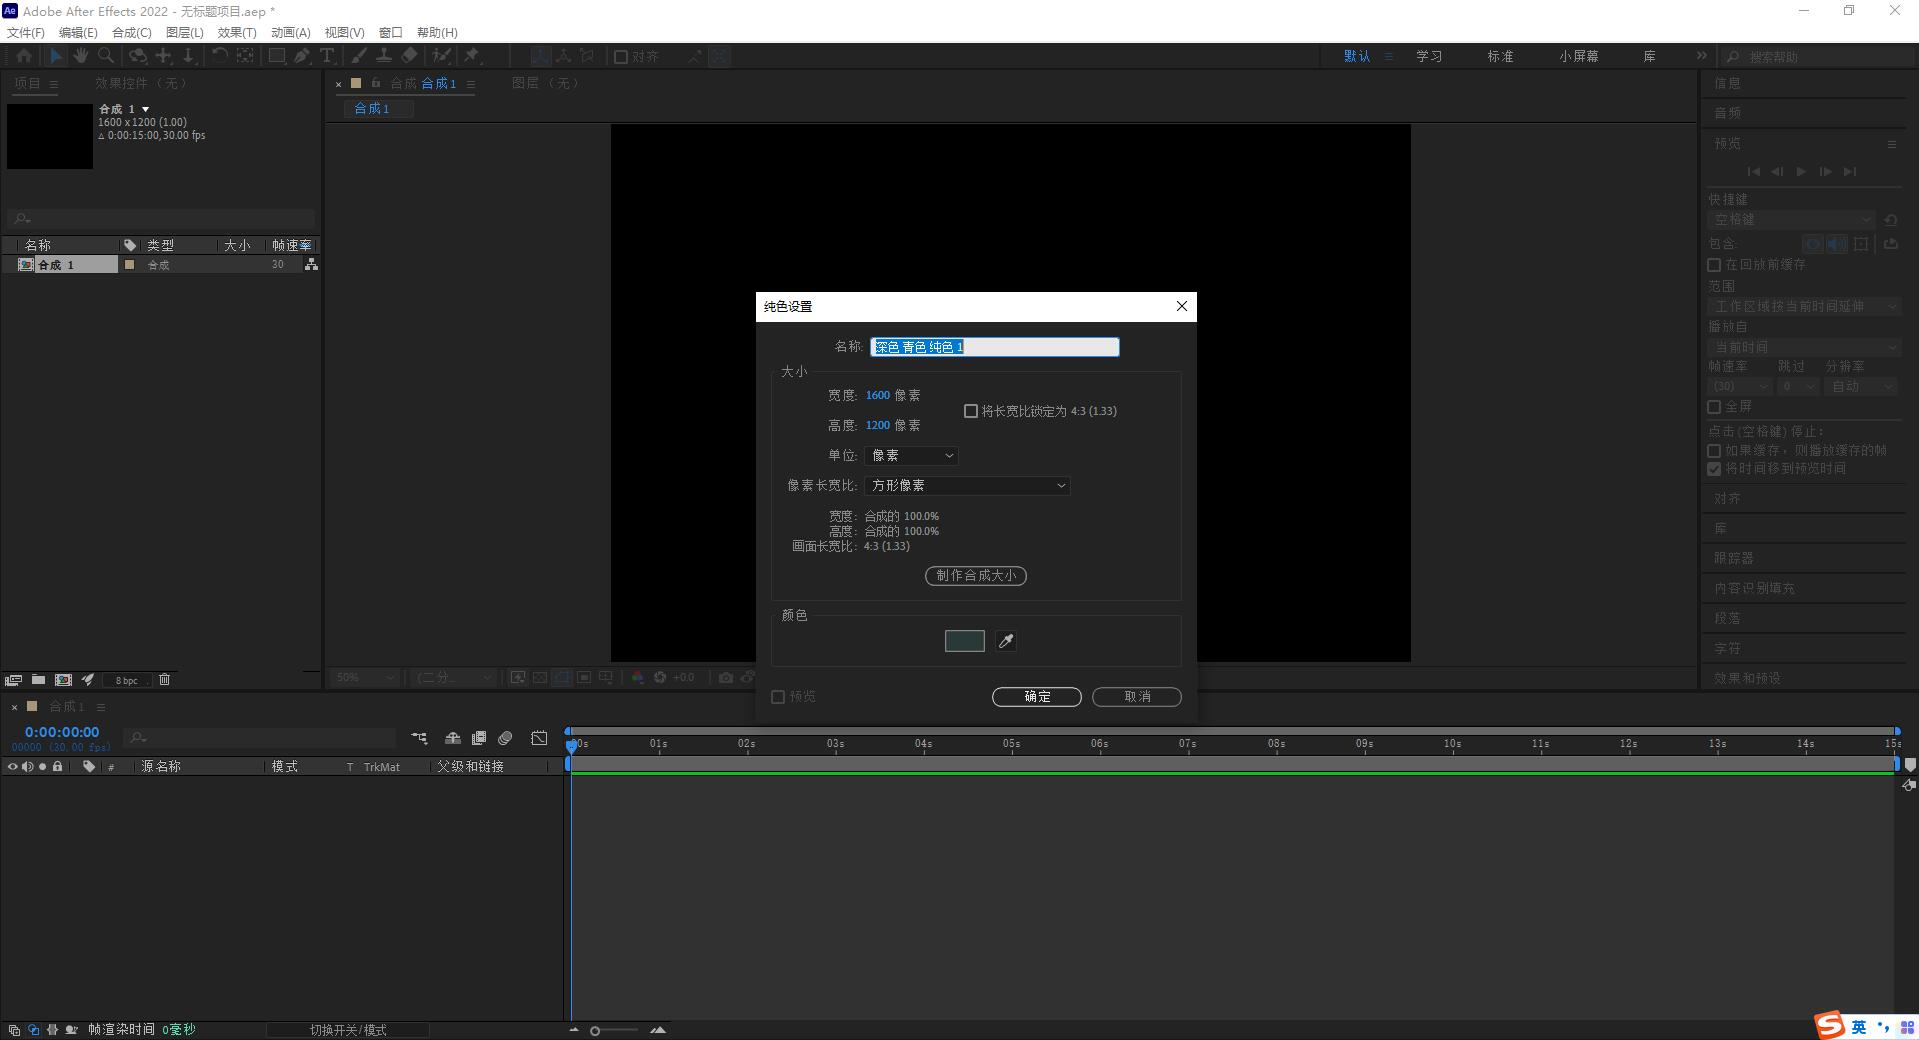
Task: Open the 编辑(E) menu
Action: pyautogui.click(x=78, y=32)
